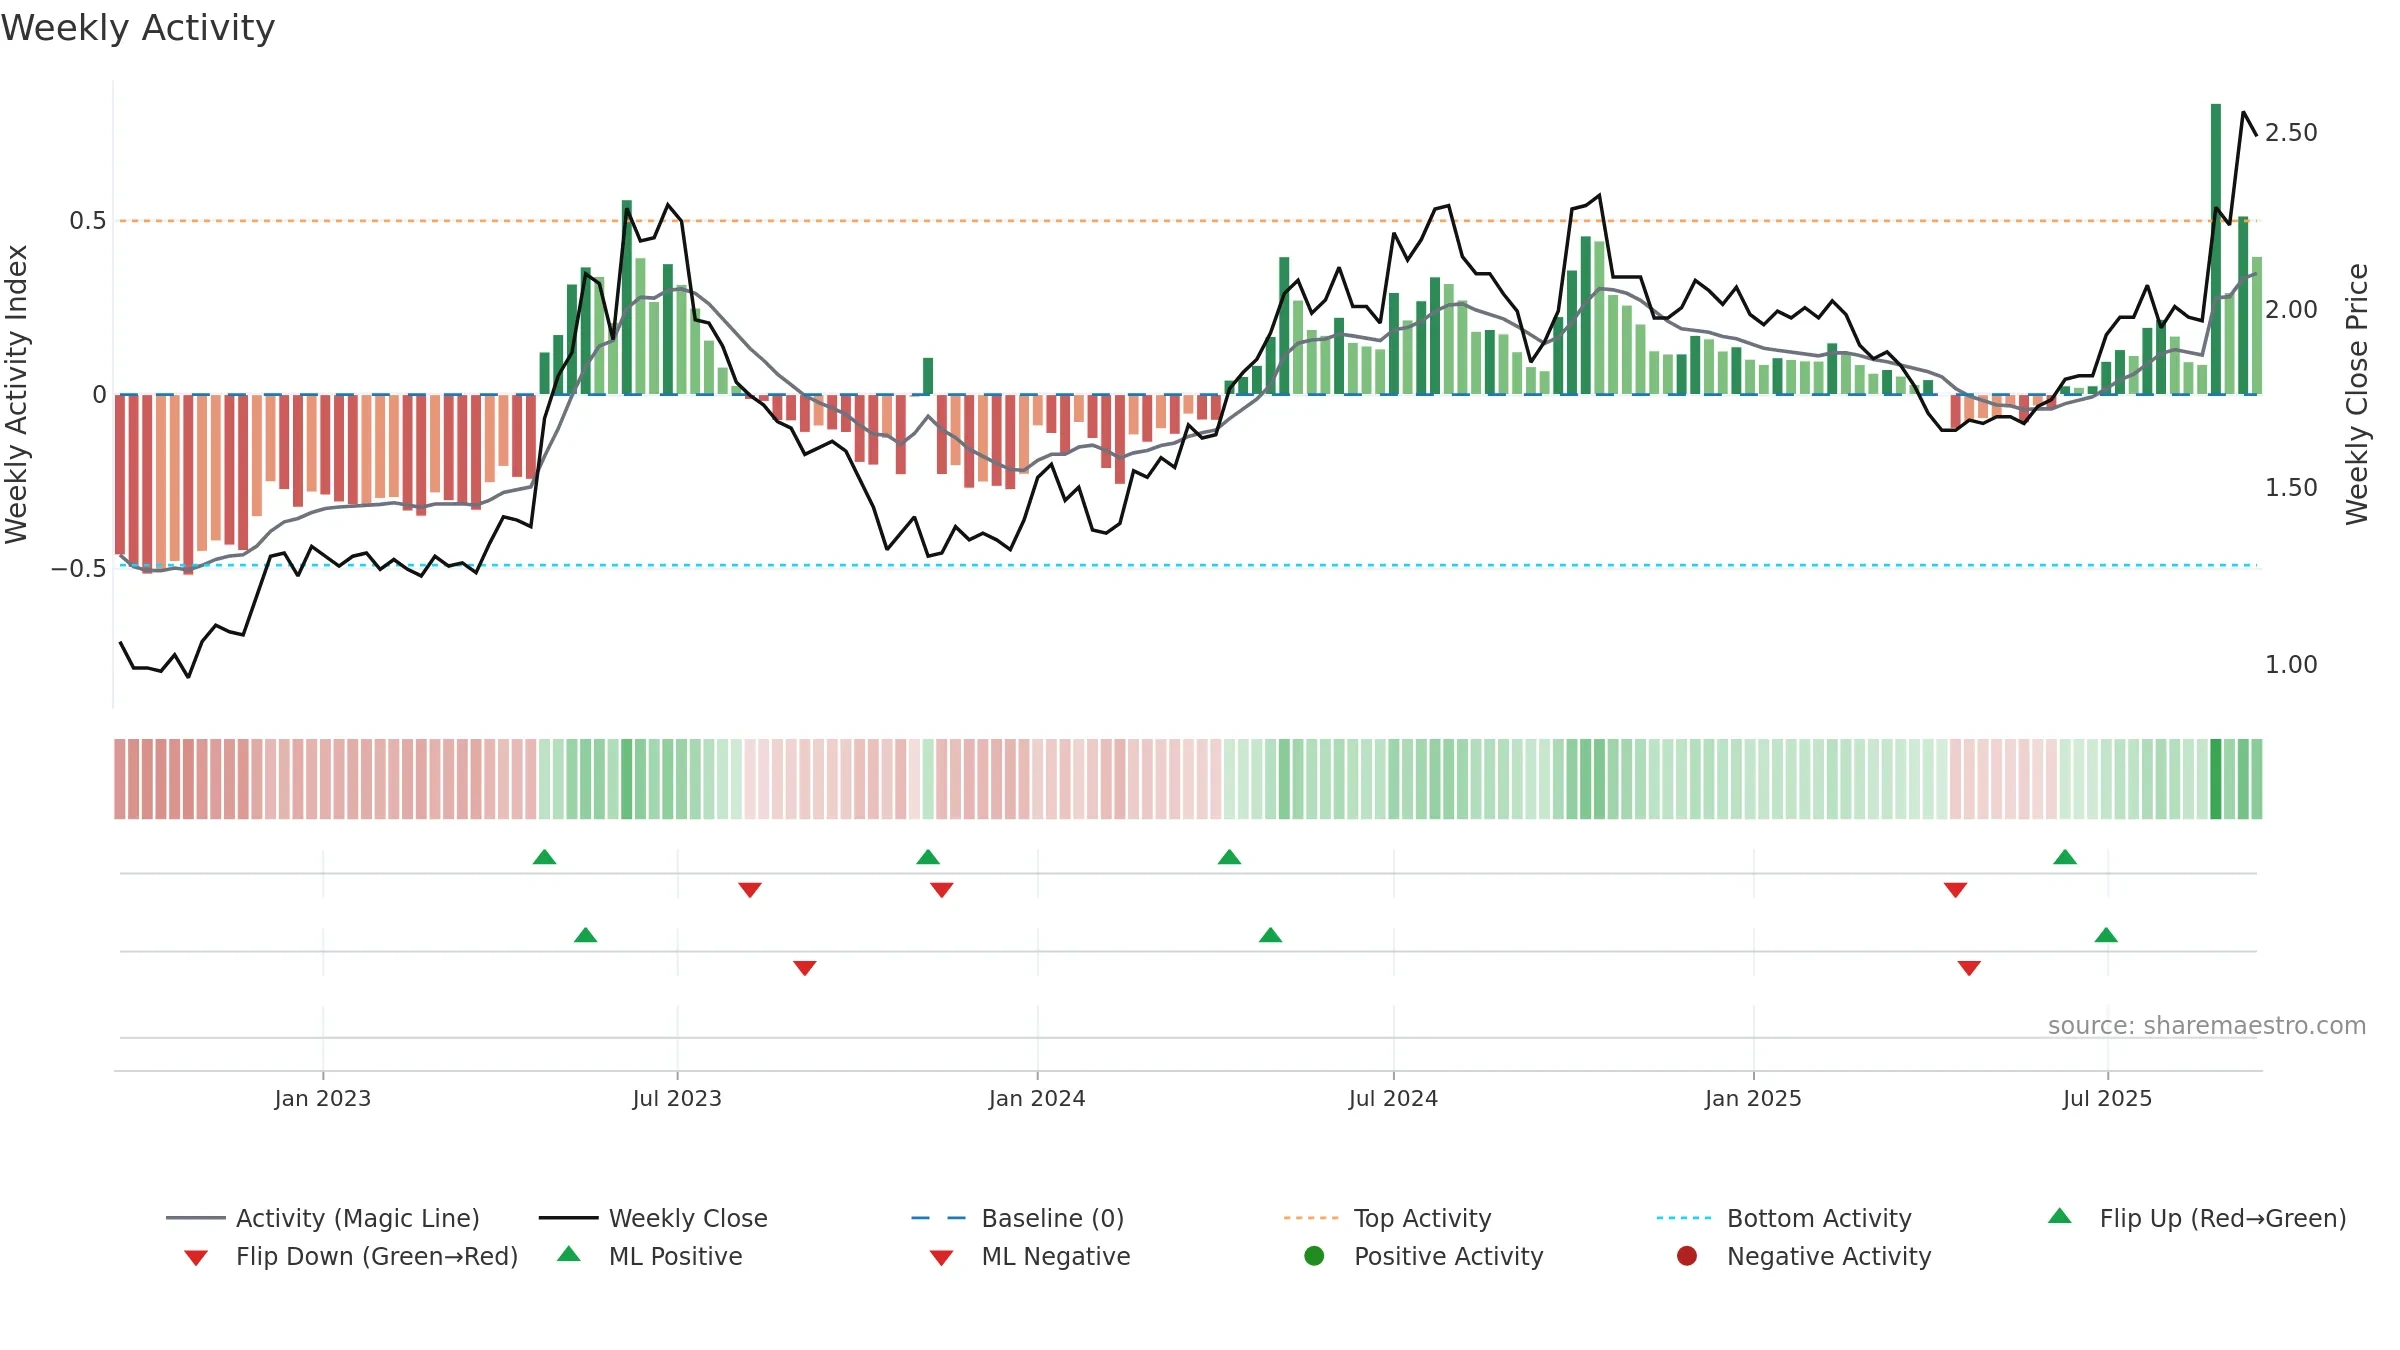This screenshot has height=1350, width=2400.
Task: Click the darkest green heat strip segment
Action: pyautogui.click(x=2216, y=779)
